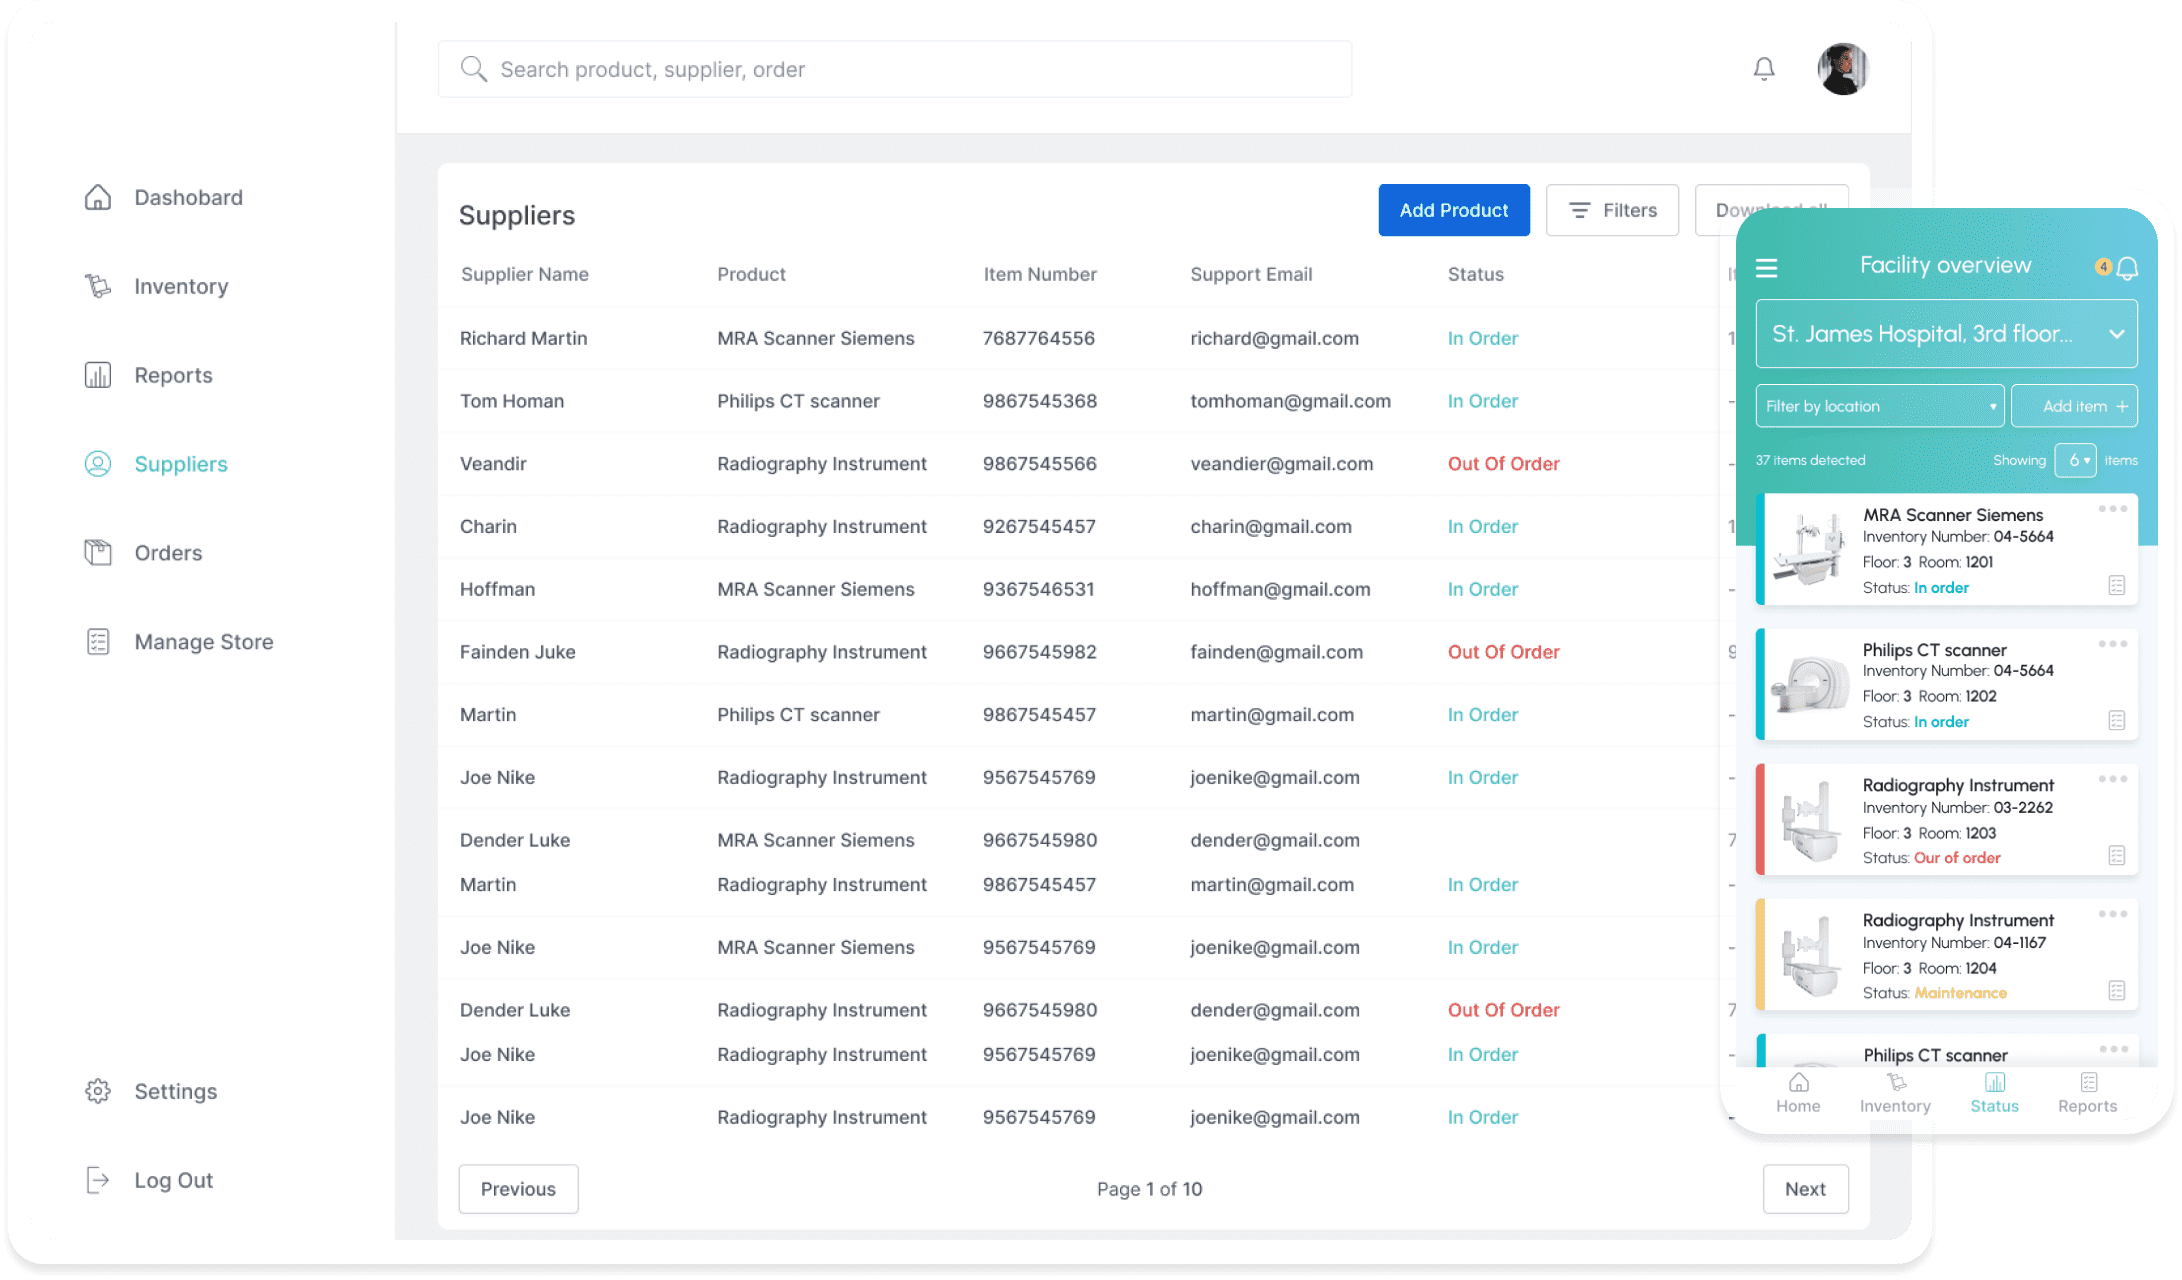Click the search magnifier icon
The width and height of the screenshot is (2182, 1280).
click(473, 69)
